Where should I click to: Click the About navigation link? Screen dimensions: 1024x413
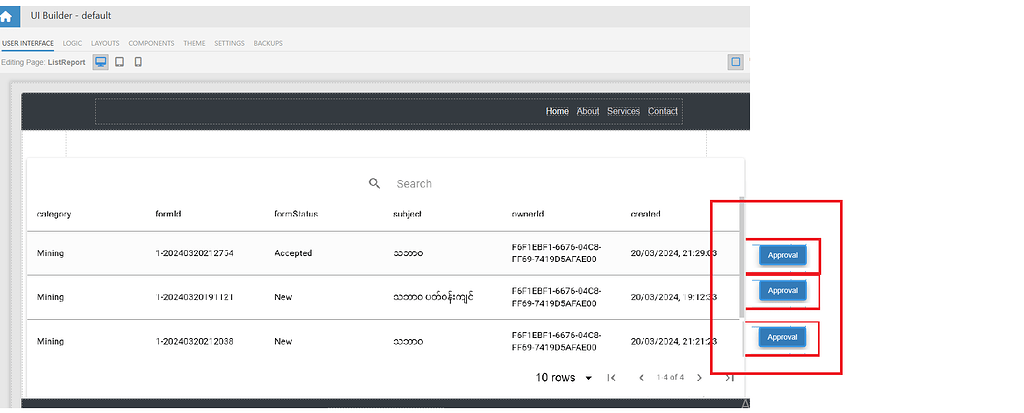588,111
